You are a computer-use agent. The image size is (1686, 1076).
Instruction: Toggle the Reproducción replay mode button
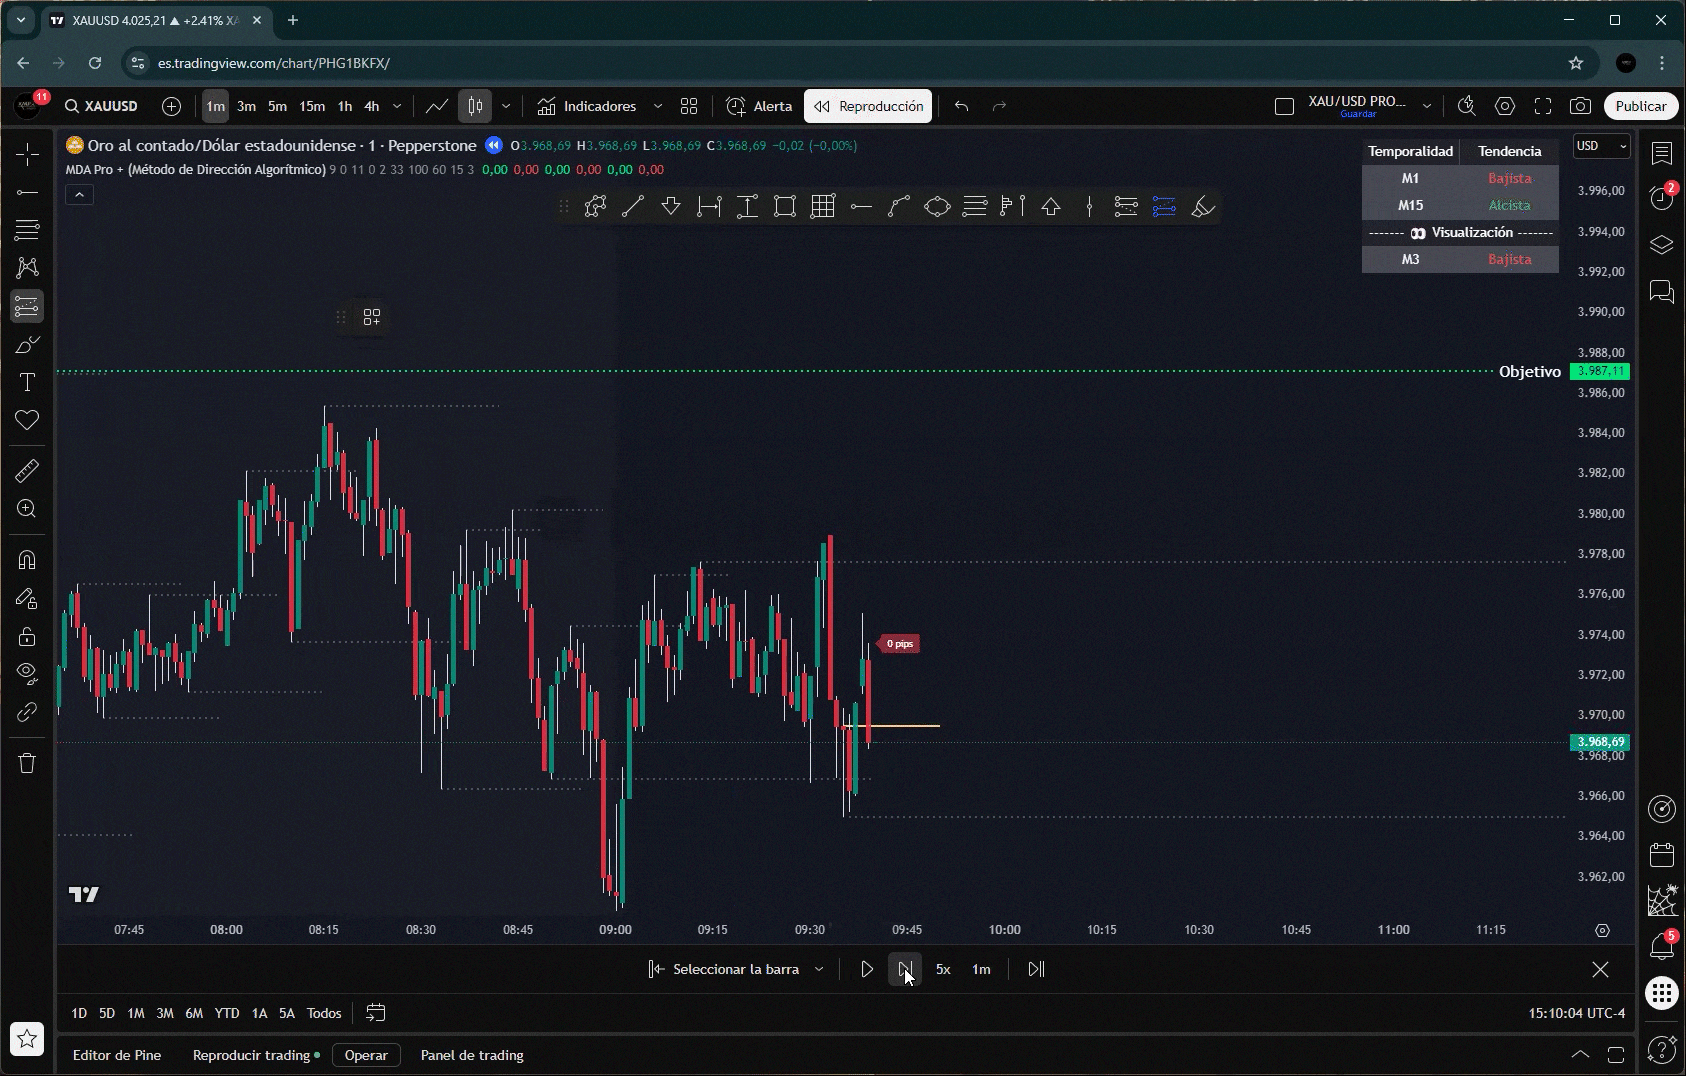point(868,106)
